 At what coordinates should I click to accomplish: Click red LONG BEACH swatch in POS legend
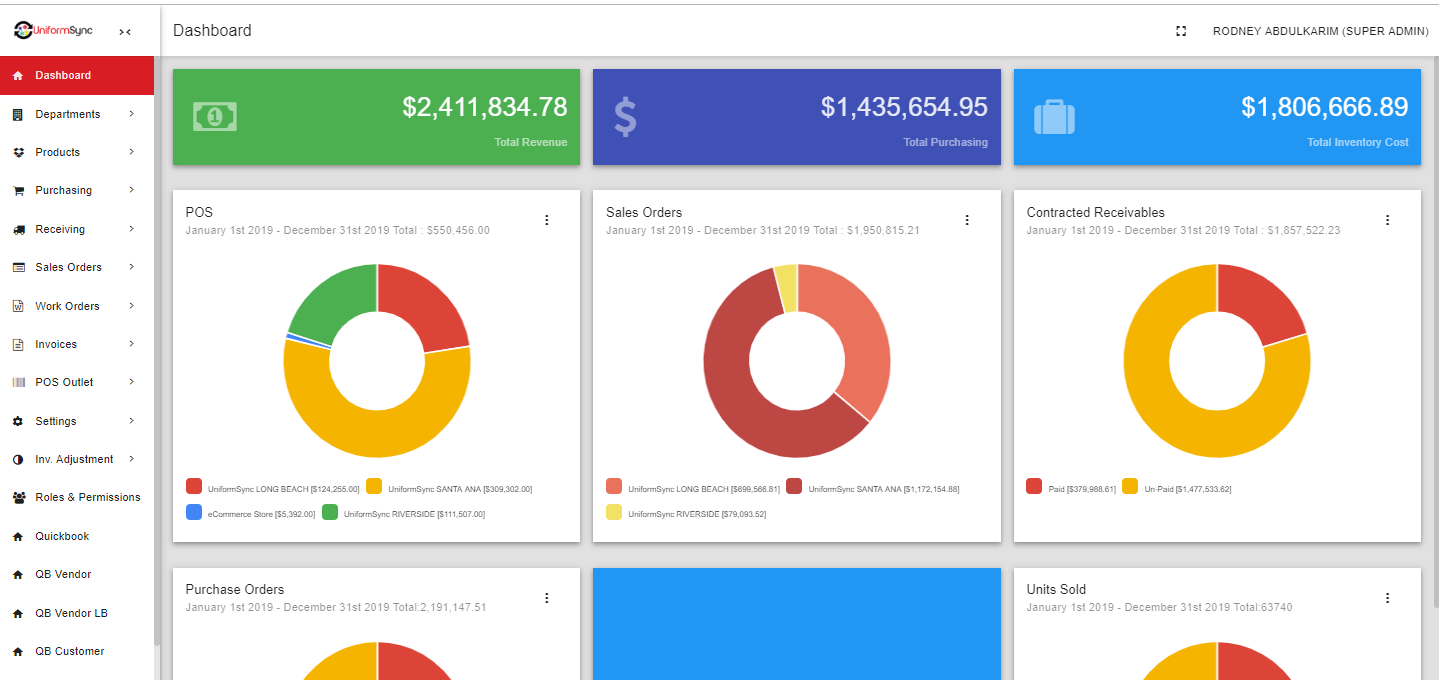[x=194, y=487]
